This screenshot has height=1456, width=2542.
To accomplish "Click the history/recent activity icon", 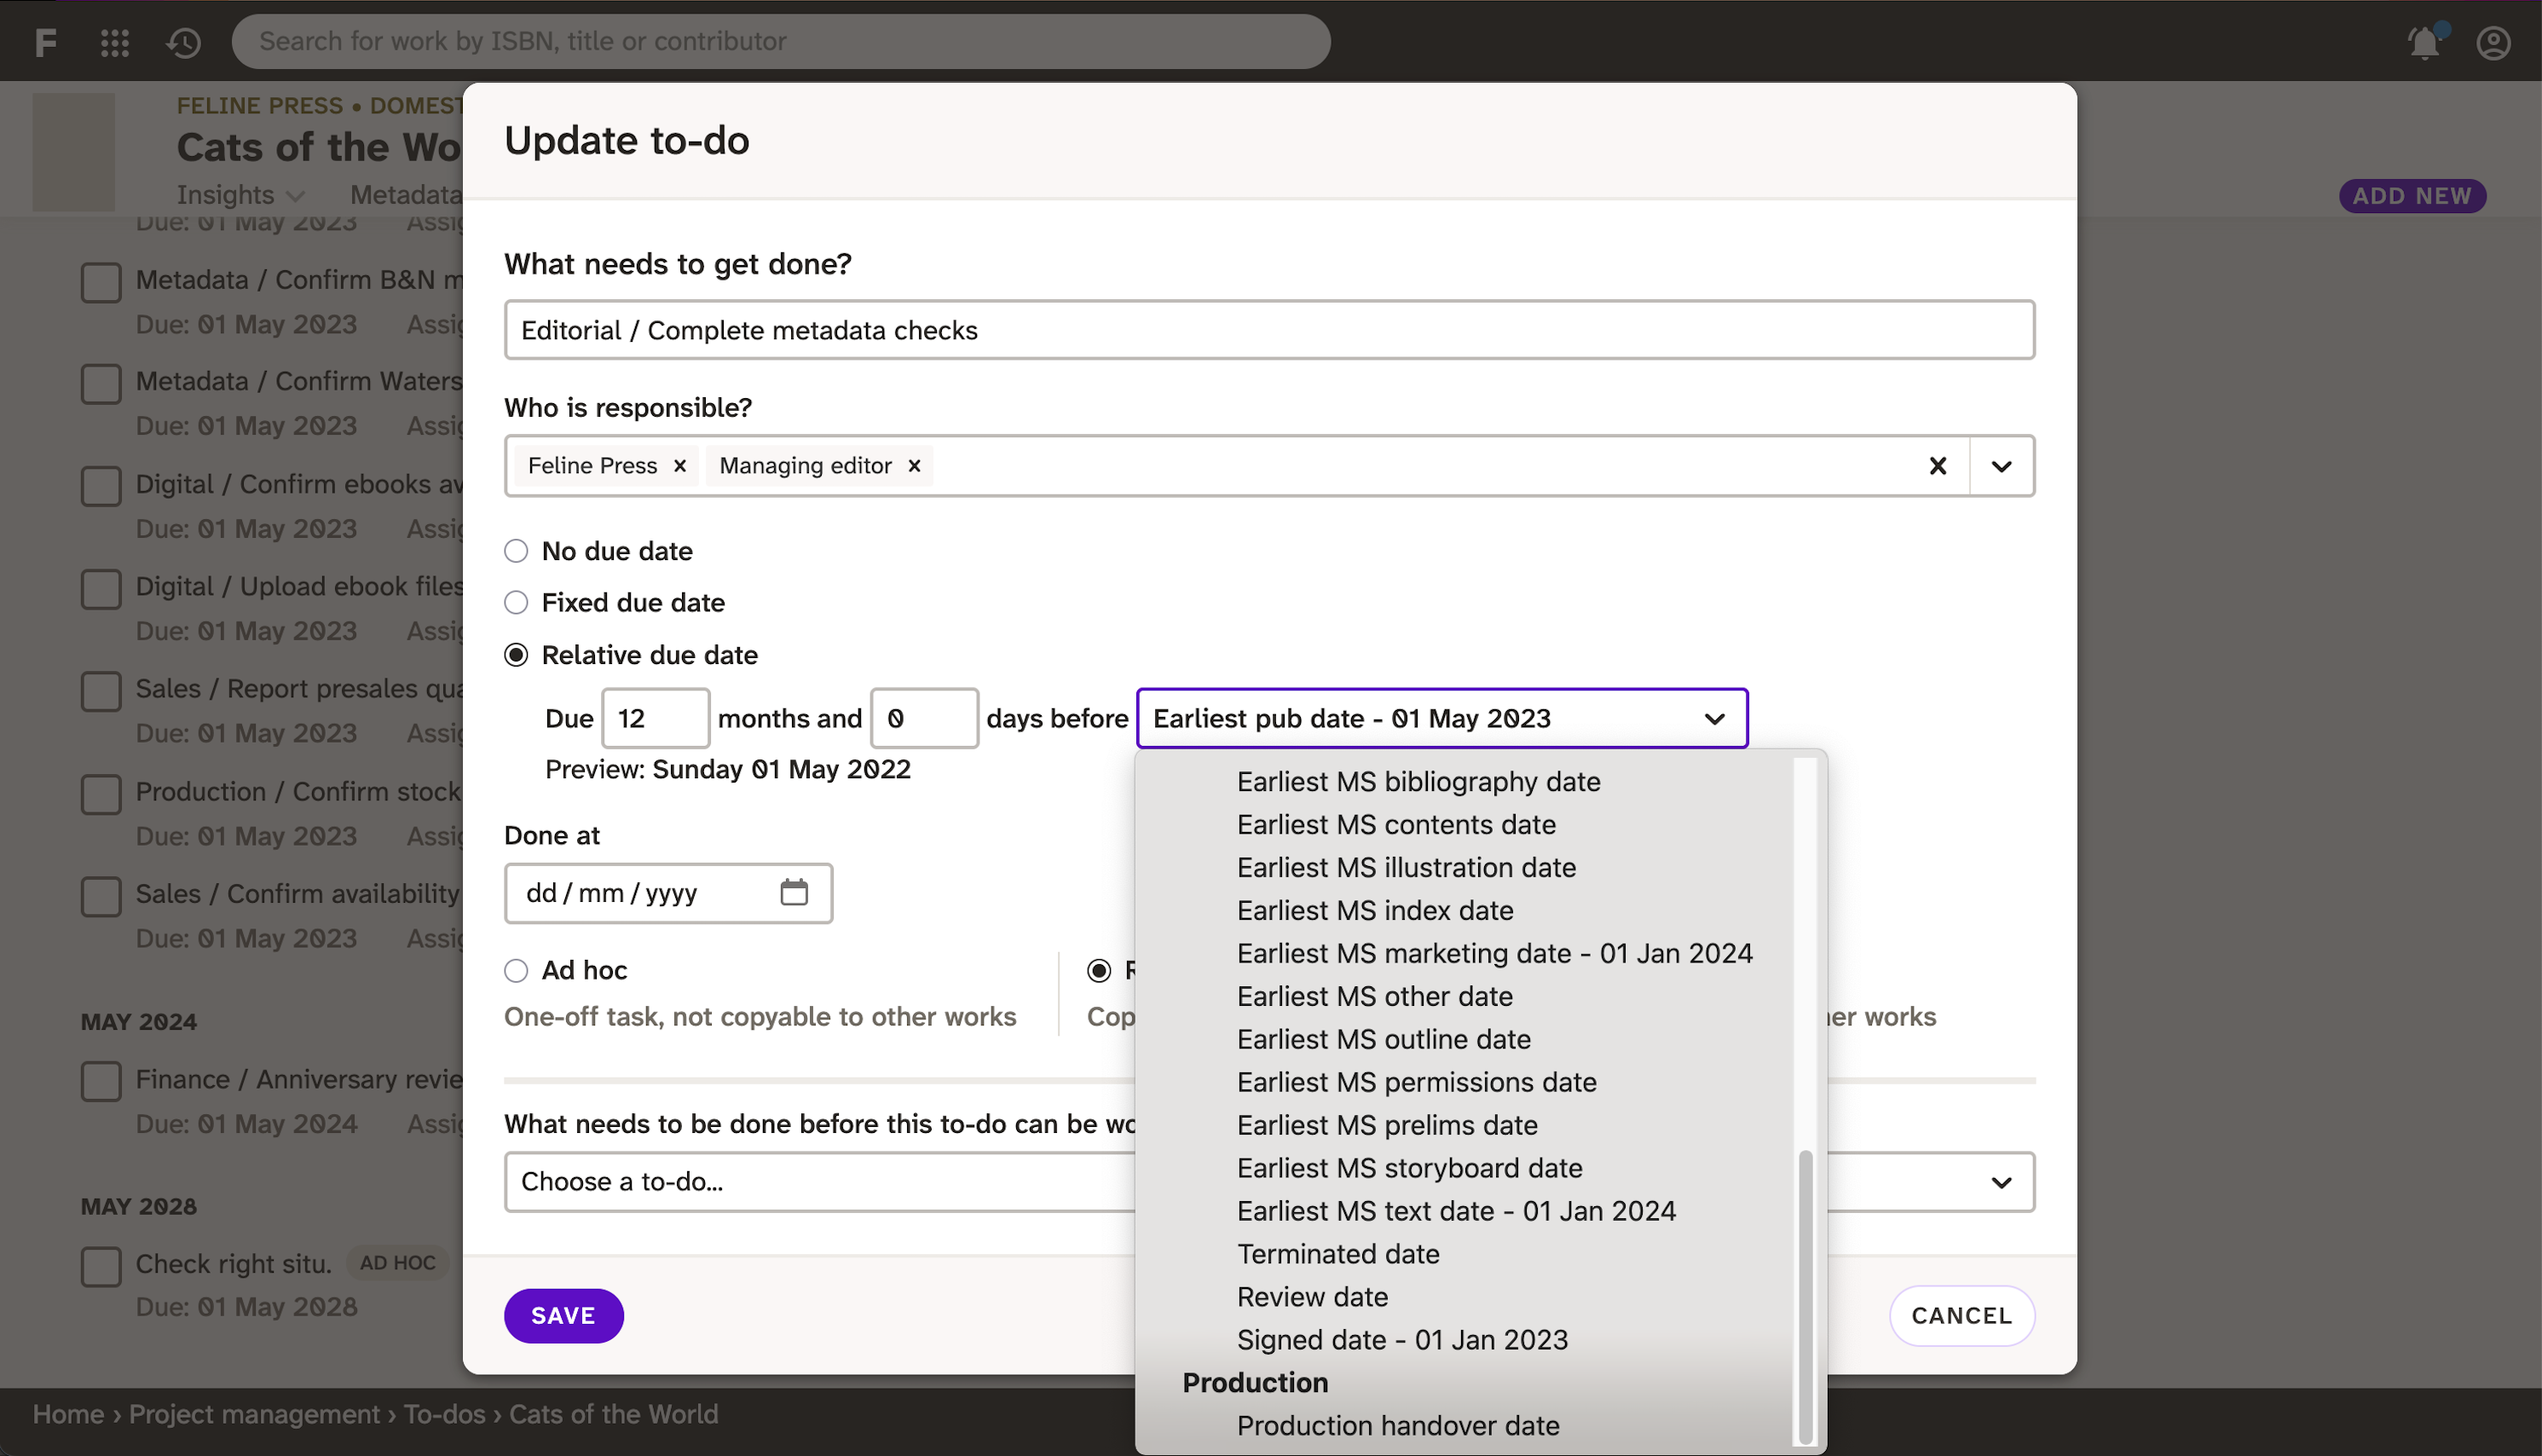I will (x=183, y=38).
